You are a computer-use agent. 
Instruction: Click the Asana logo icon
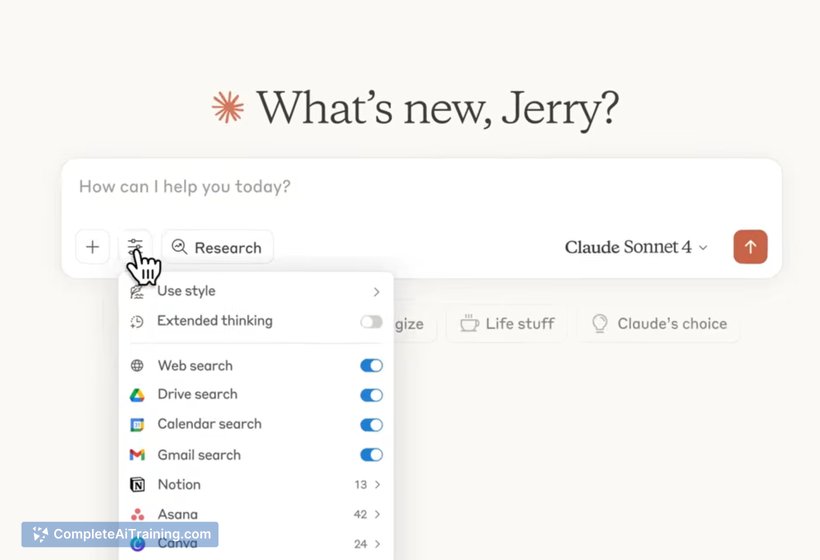(138, 515)
